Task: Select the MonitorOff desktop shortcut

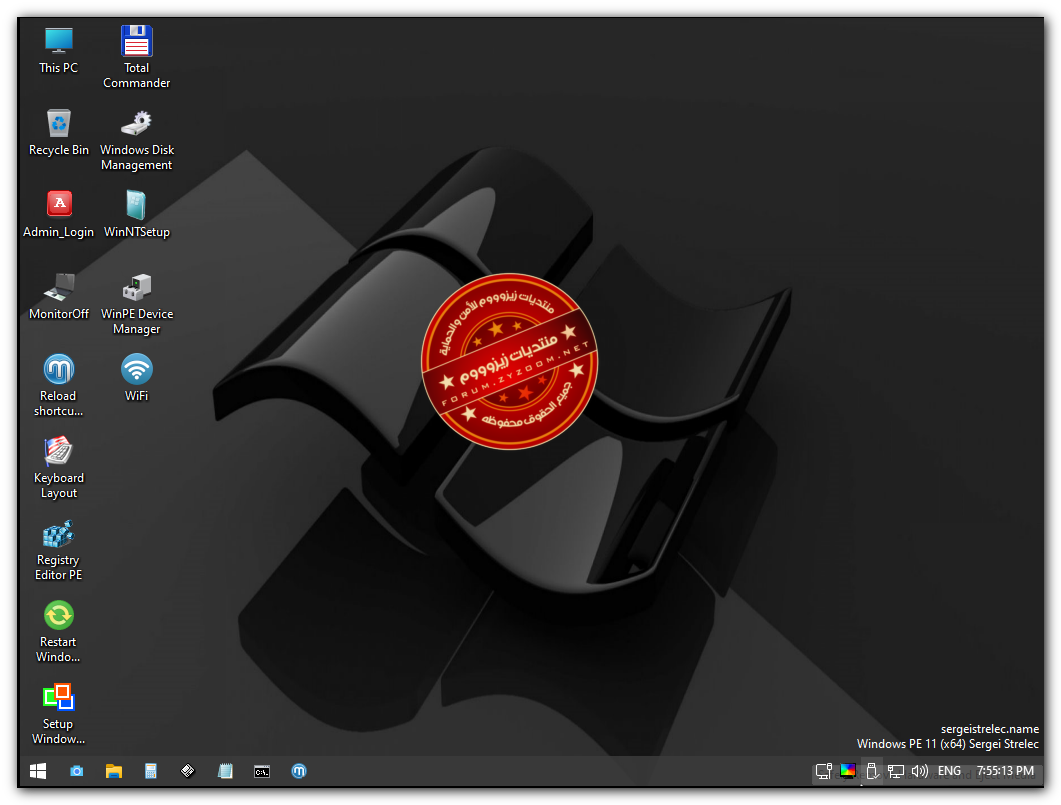Action: [58, 288]
